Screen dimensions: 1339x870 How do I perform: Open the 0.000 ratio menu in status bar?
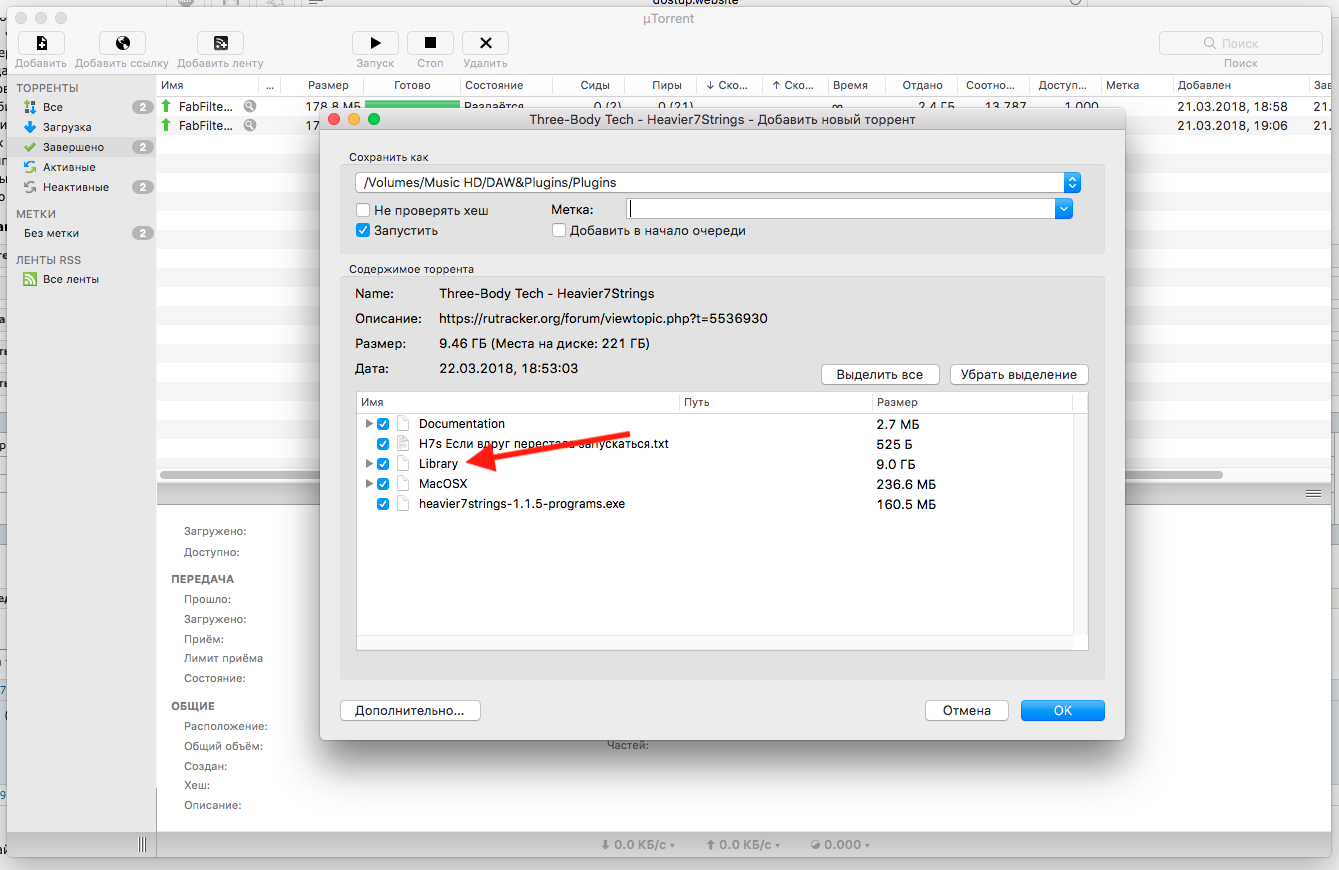(x=839, y=845)
